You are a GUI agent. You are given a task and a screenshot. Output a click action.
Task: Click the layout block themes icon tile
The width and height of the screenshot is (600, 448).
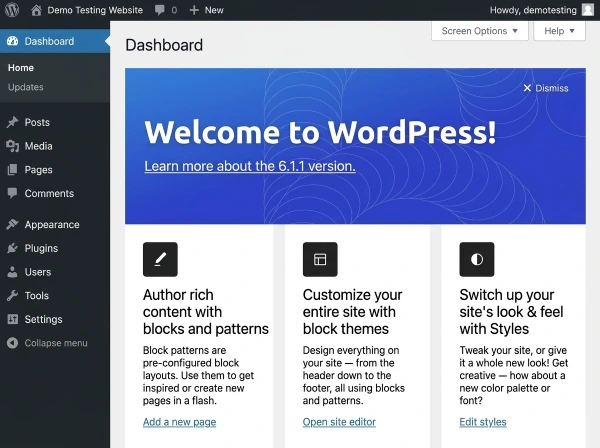(320, 259)
